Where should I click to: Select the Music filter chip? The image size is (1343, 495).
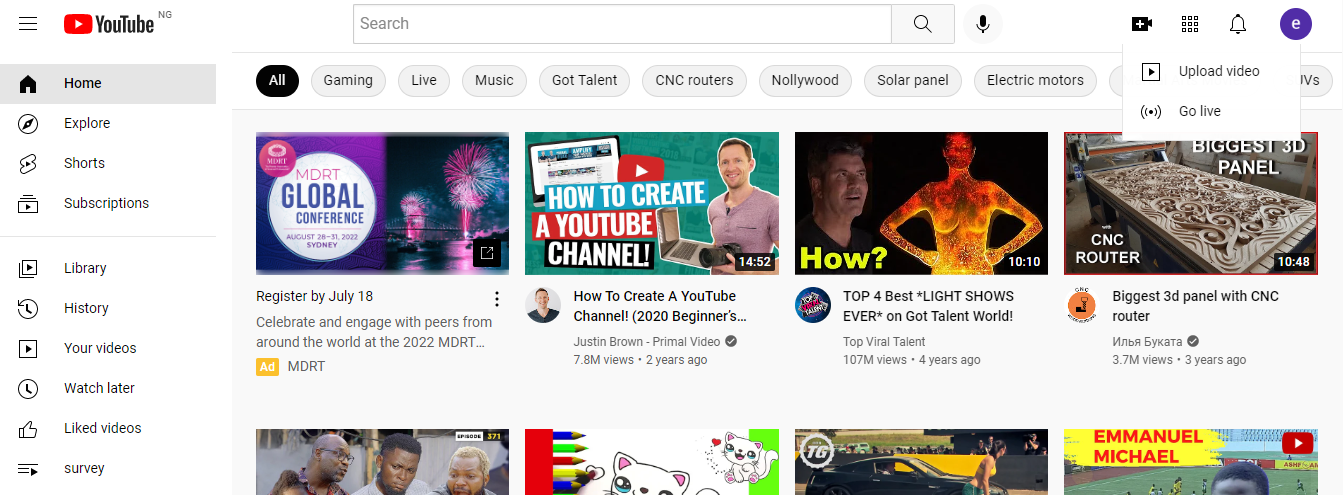[494, 80]
